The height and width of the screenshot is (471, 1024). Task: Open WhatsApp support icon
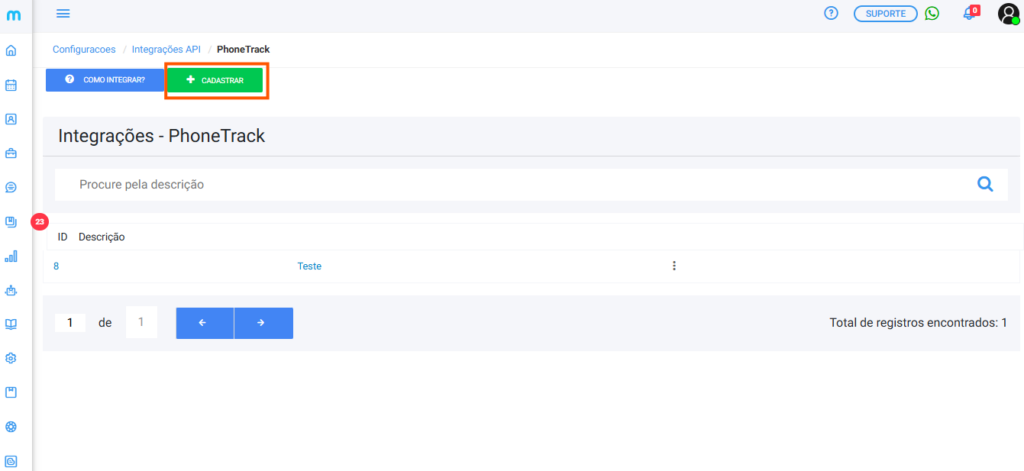(x=932, y=13)
